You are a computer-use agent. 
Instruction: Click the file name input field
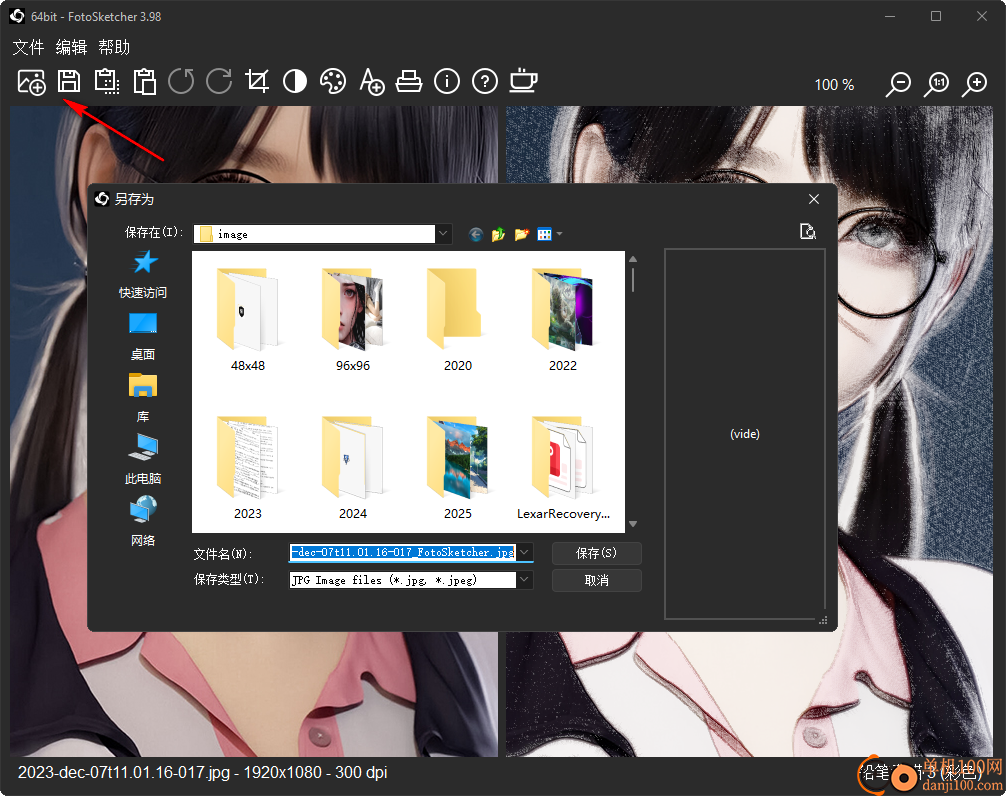coord(403,552)
